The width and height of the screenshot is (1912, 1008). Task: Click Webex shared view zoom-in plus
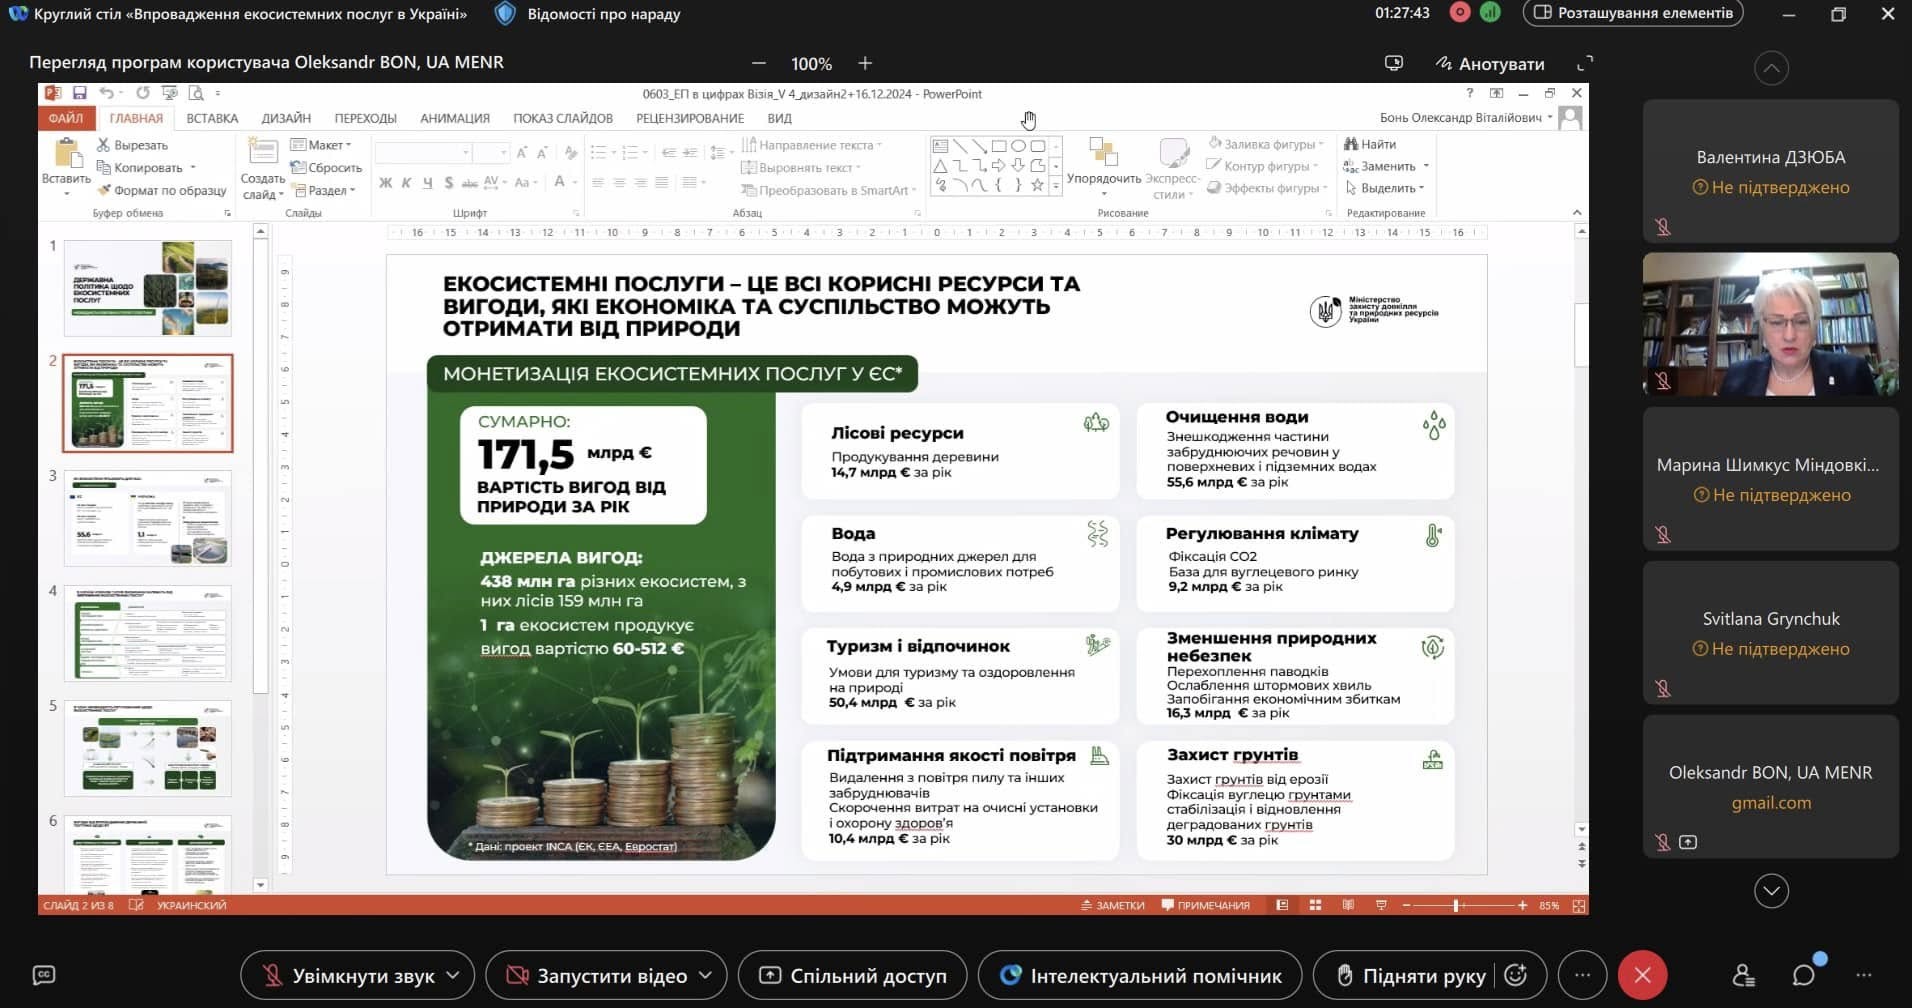pos(865,63)
